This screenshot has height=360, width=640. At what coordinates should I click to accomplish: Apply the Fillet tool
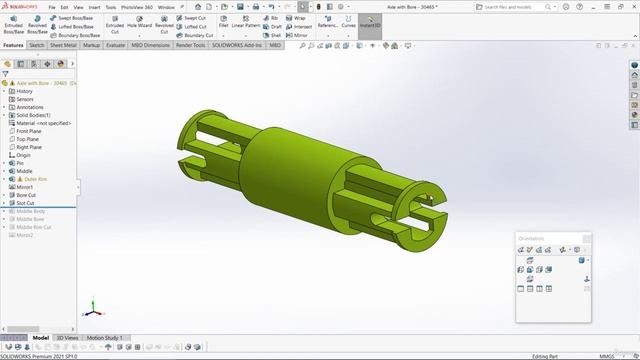[223, 22]
